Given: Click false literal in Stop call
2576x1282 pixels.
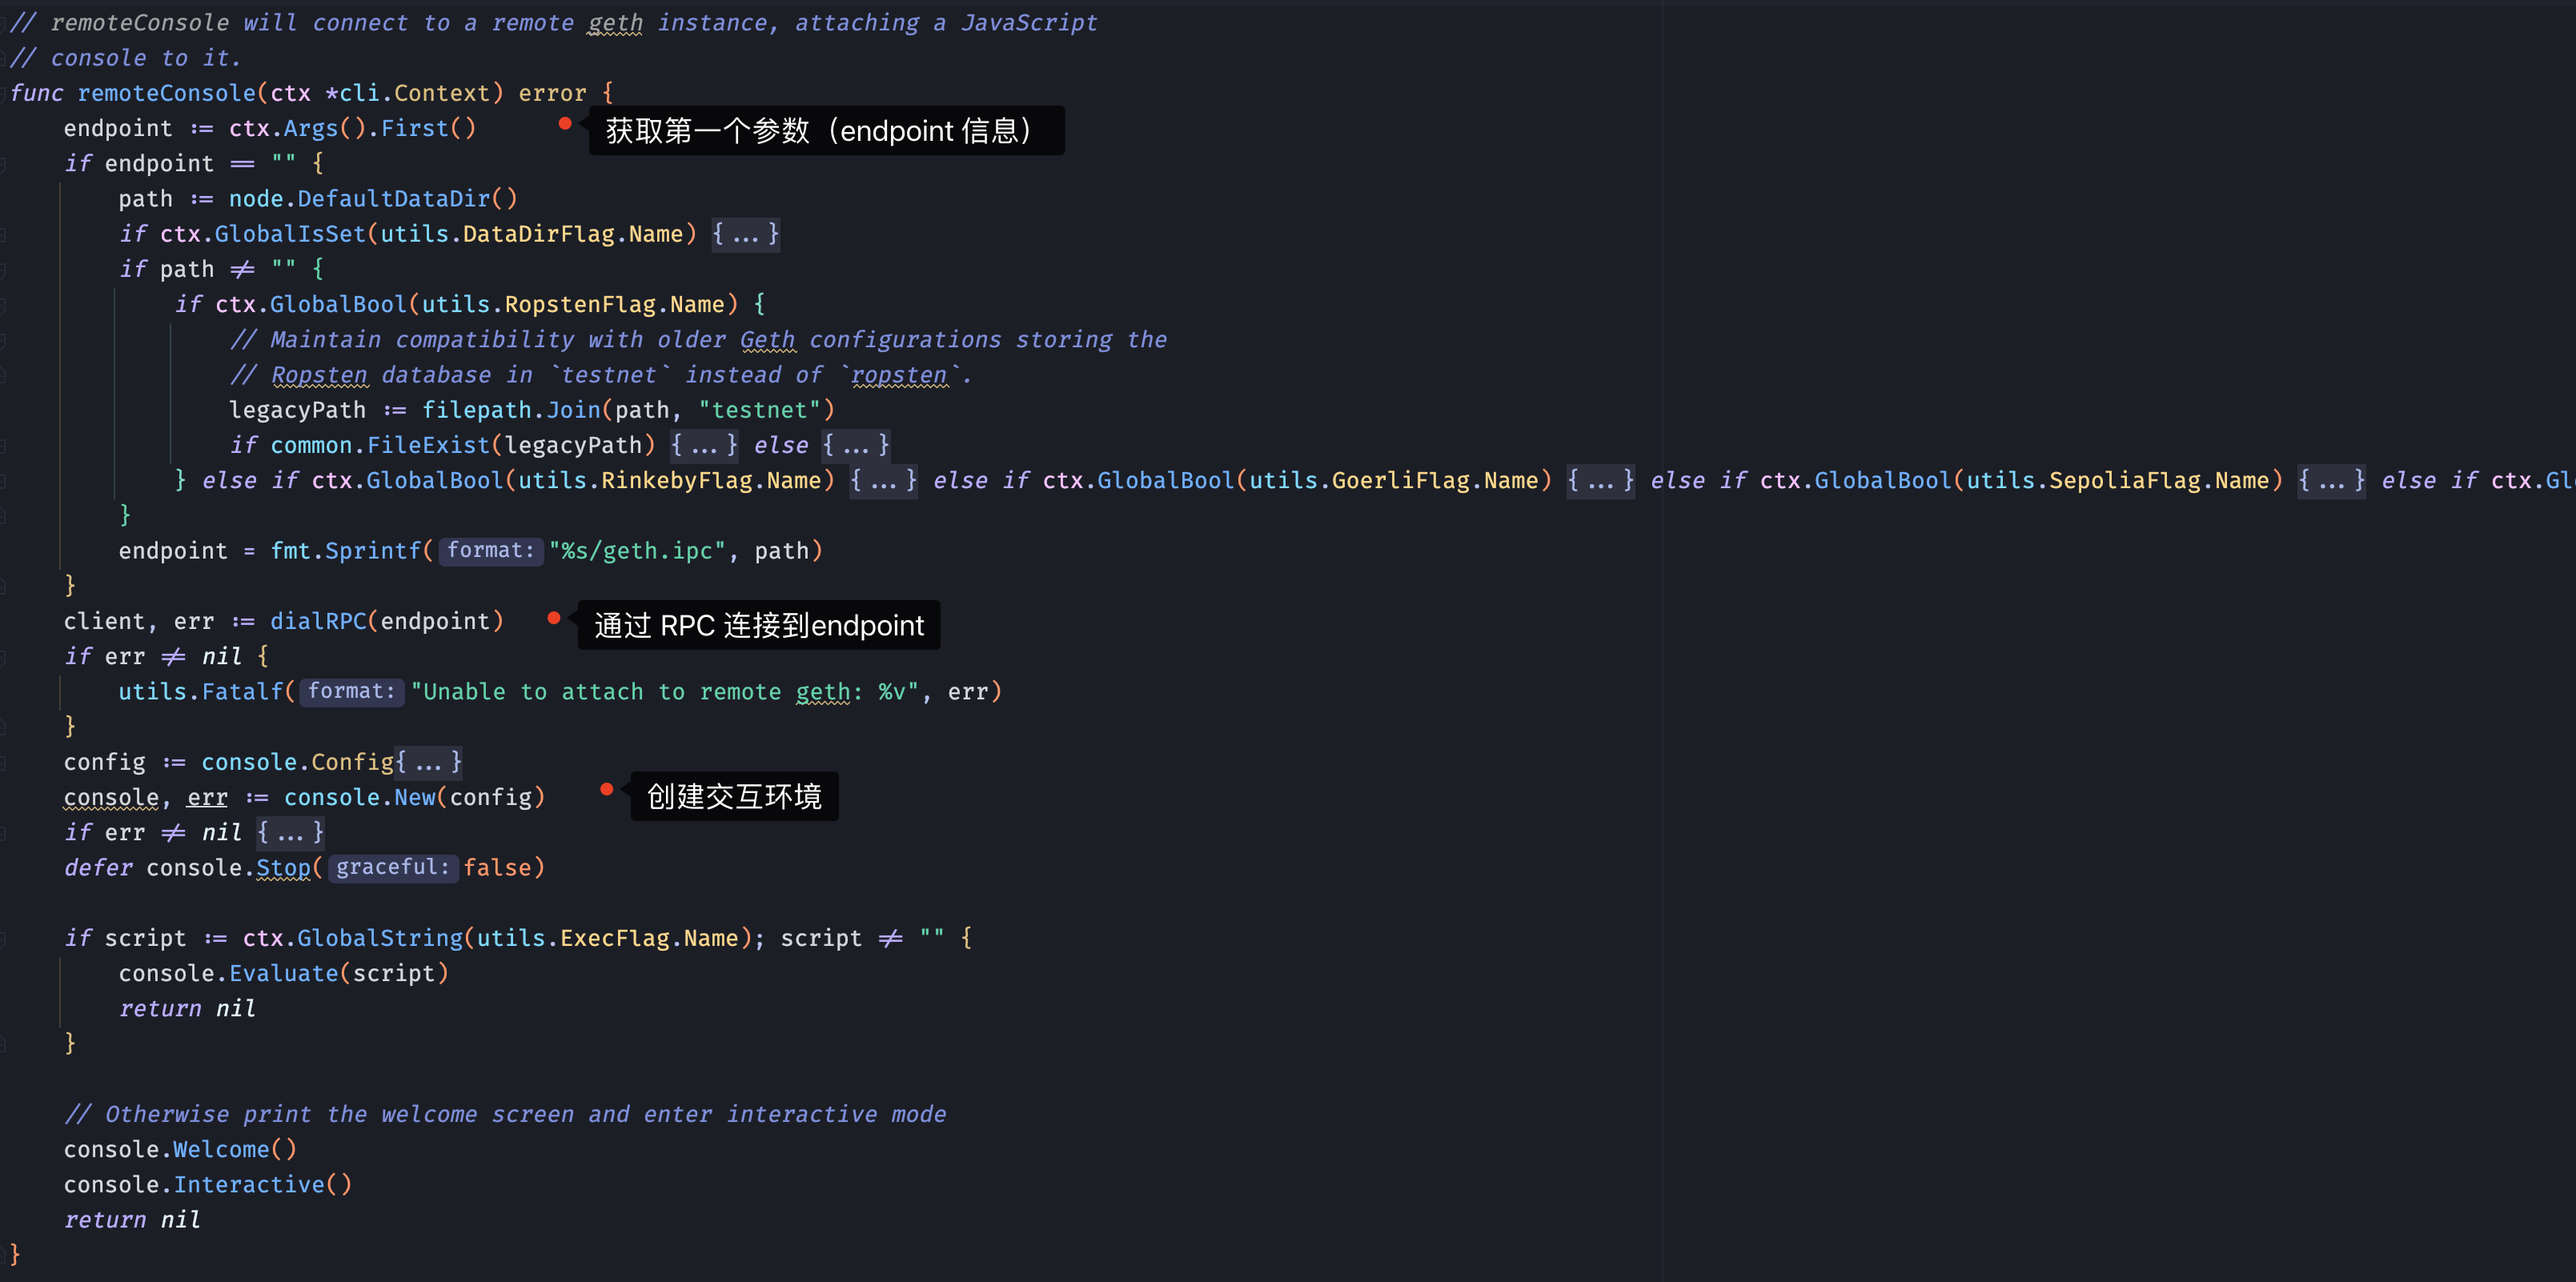Looking at the screenshot, I should pos(497,868).
